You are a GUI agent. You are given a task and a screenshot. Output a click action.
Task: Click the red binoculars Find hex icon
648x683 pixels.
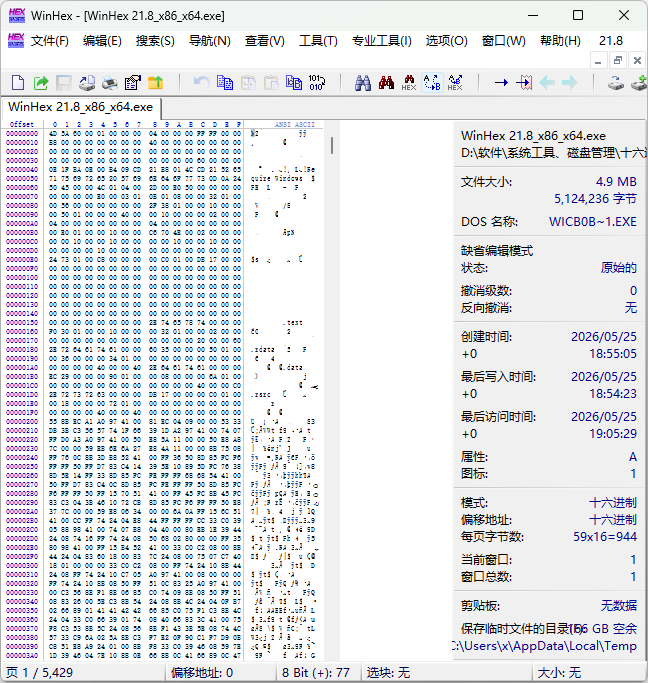pos(386,82)
